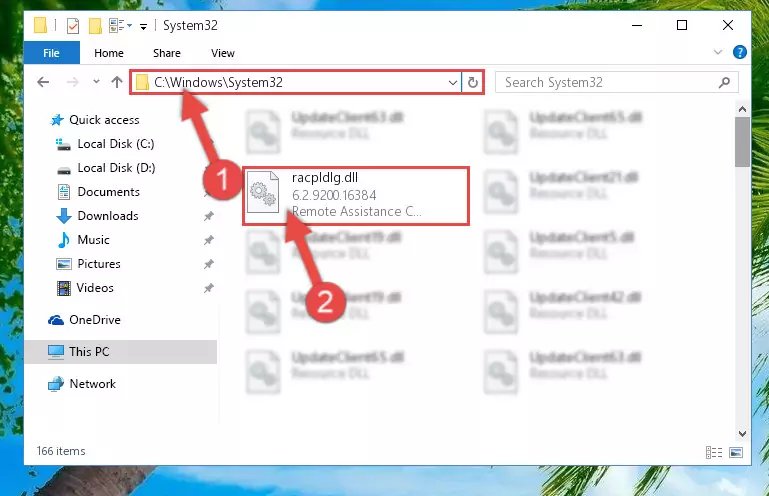This screenshot has height=496, width=769.
Task: Switch to Details view layout
Action: tap(714, 452)
